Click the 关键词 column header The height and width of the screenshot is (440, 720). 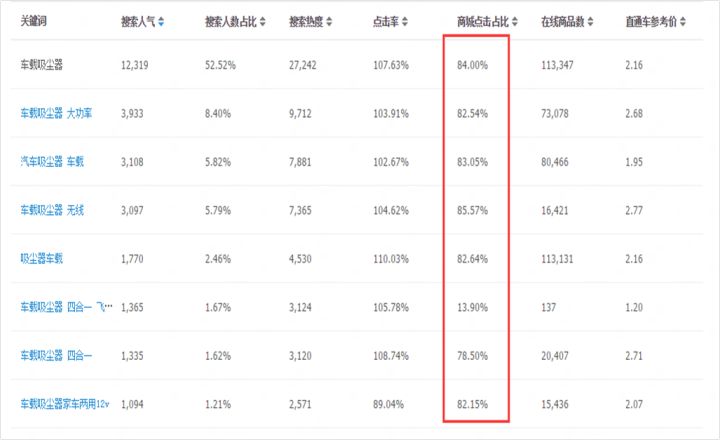pyautogui.click(x=35, y=21)
